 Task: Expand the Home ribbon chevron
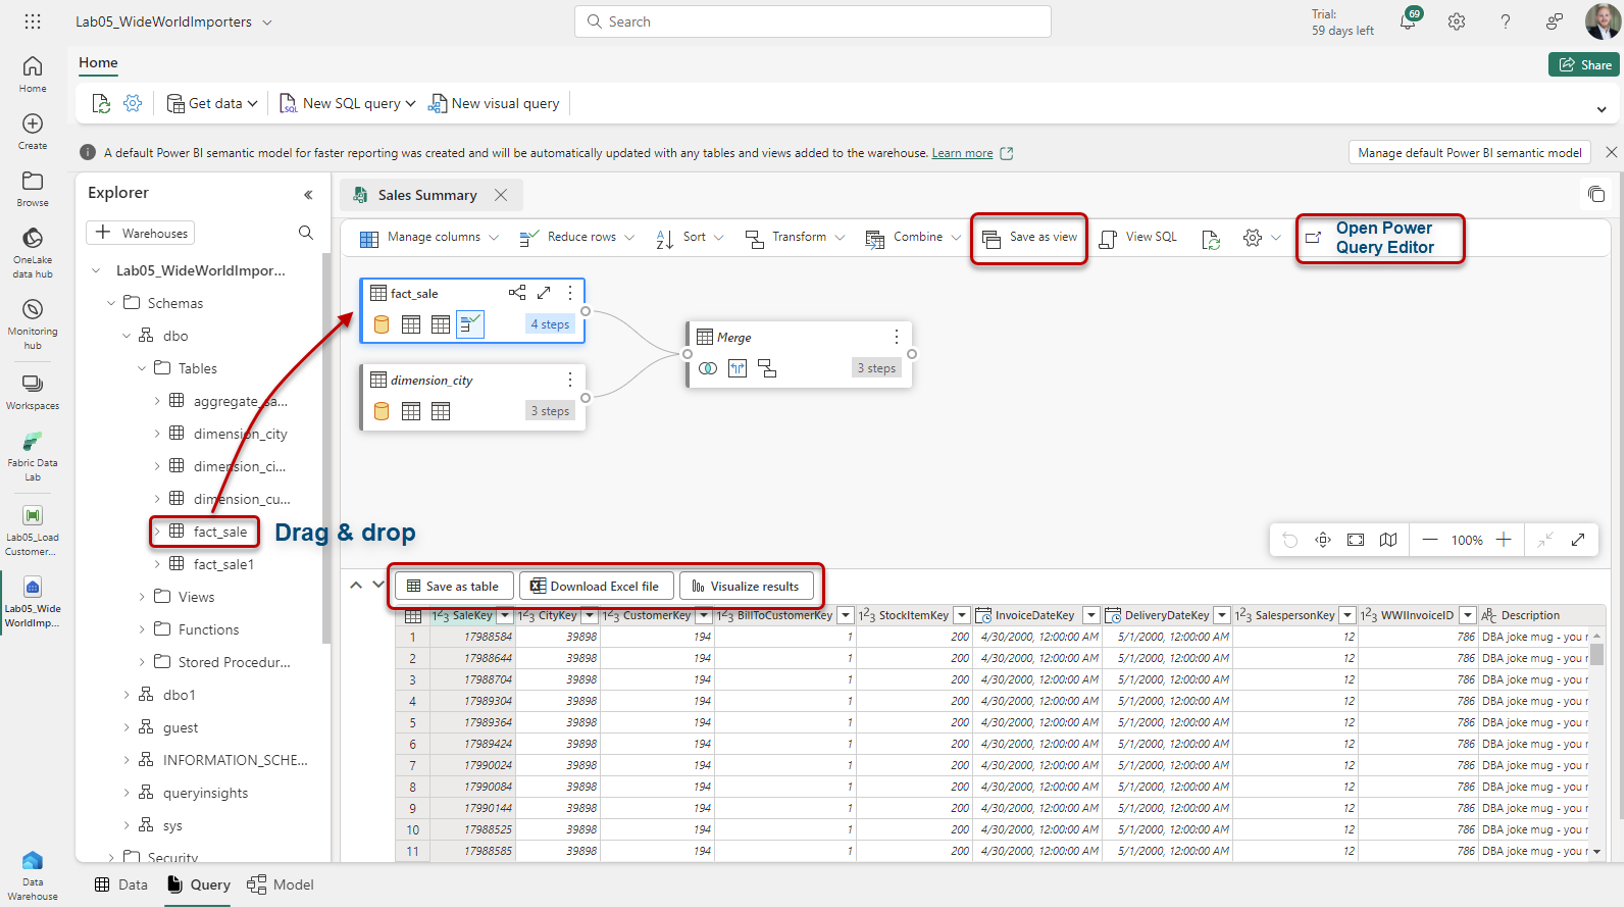(x=1601, y=109)
